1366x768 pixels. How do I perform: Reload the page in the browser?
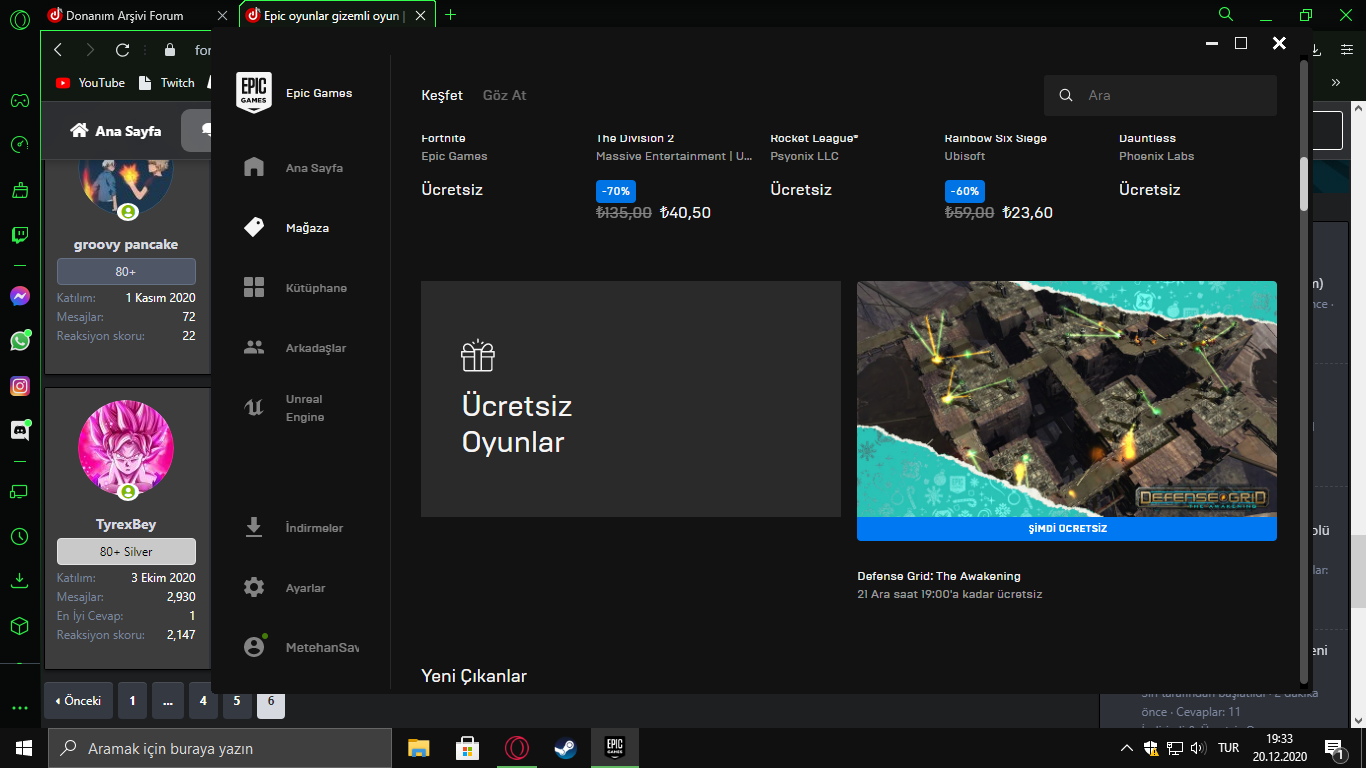(123, 50)
